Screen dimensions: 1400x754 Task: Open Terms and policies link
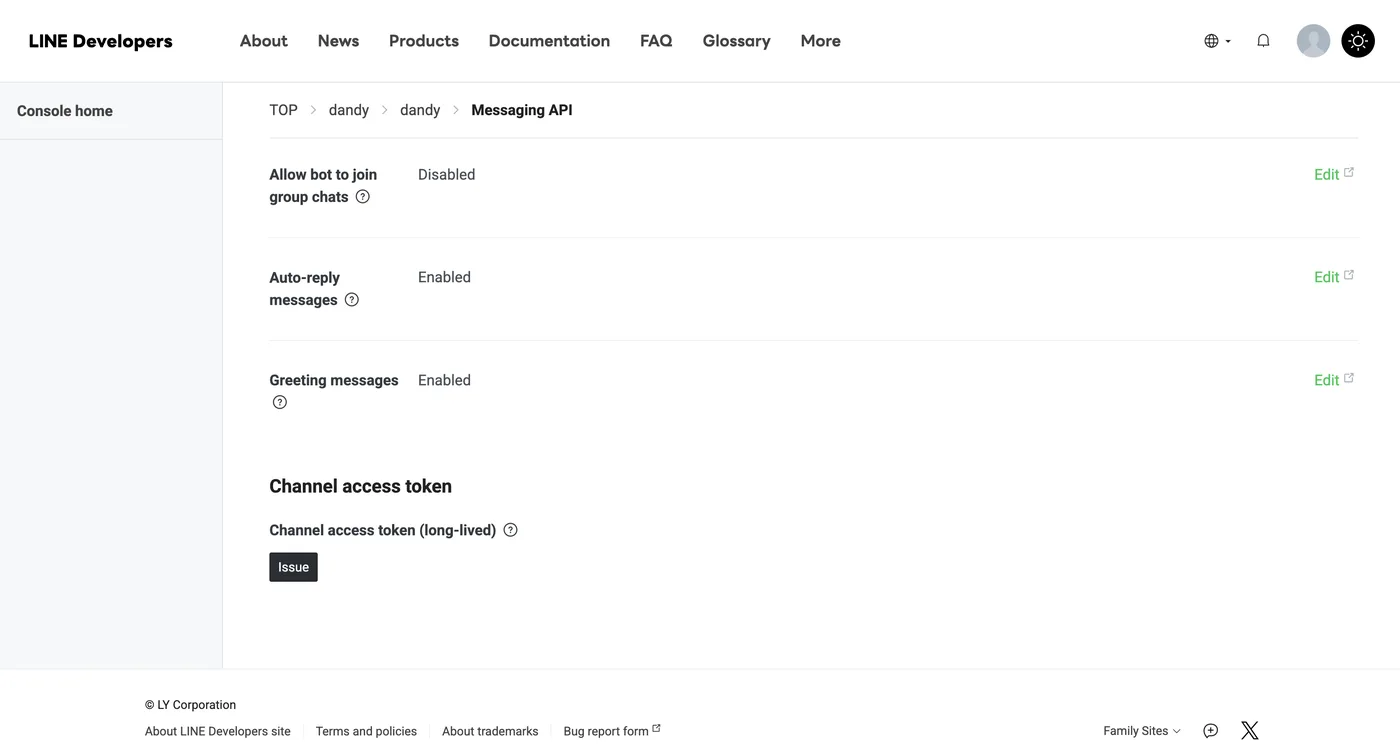coord(366,731)
